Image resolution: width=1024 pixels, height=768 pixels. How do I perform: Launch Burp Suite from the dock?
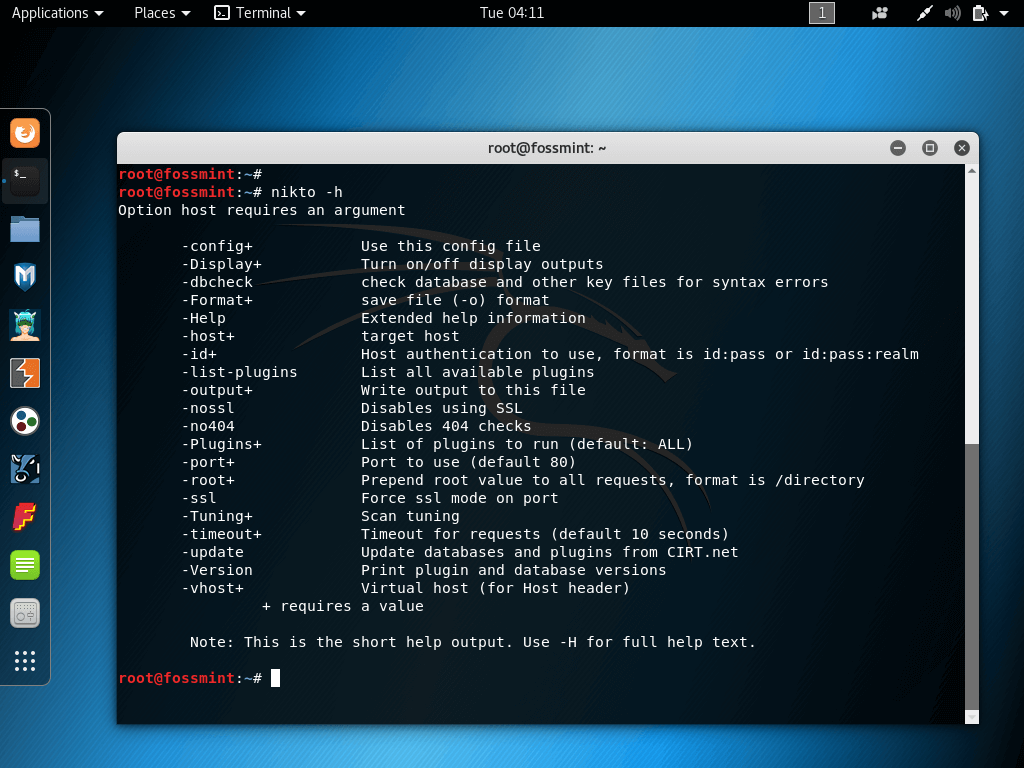[25, 373]
